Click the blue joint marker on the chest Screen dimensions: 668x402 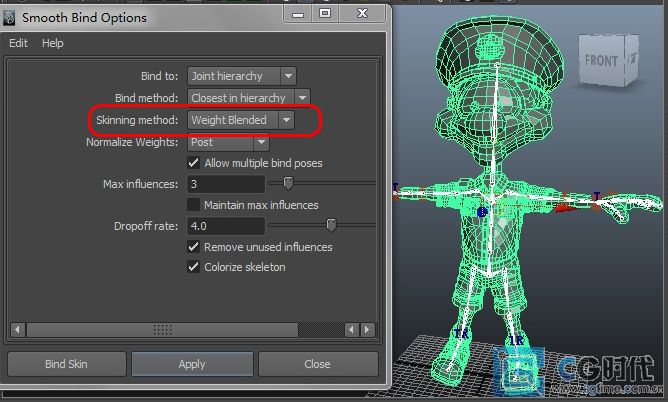click(482, 212)
